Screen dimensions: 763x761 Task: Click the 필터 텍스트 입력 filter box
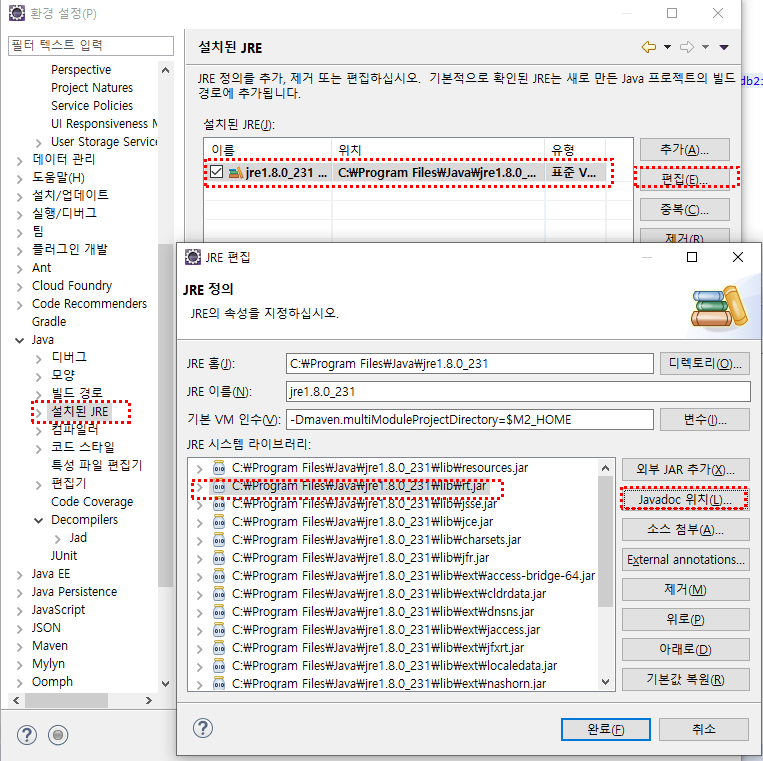(x=91, y=45)
